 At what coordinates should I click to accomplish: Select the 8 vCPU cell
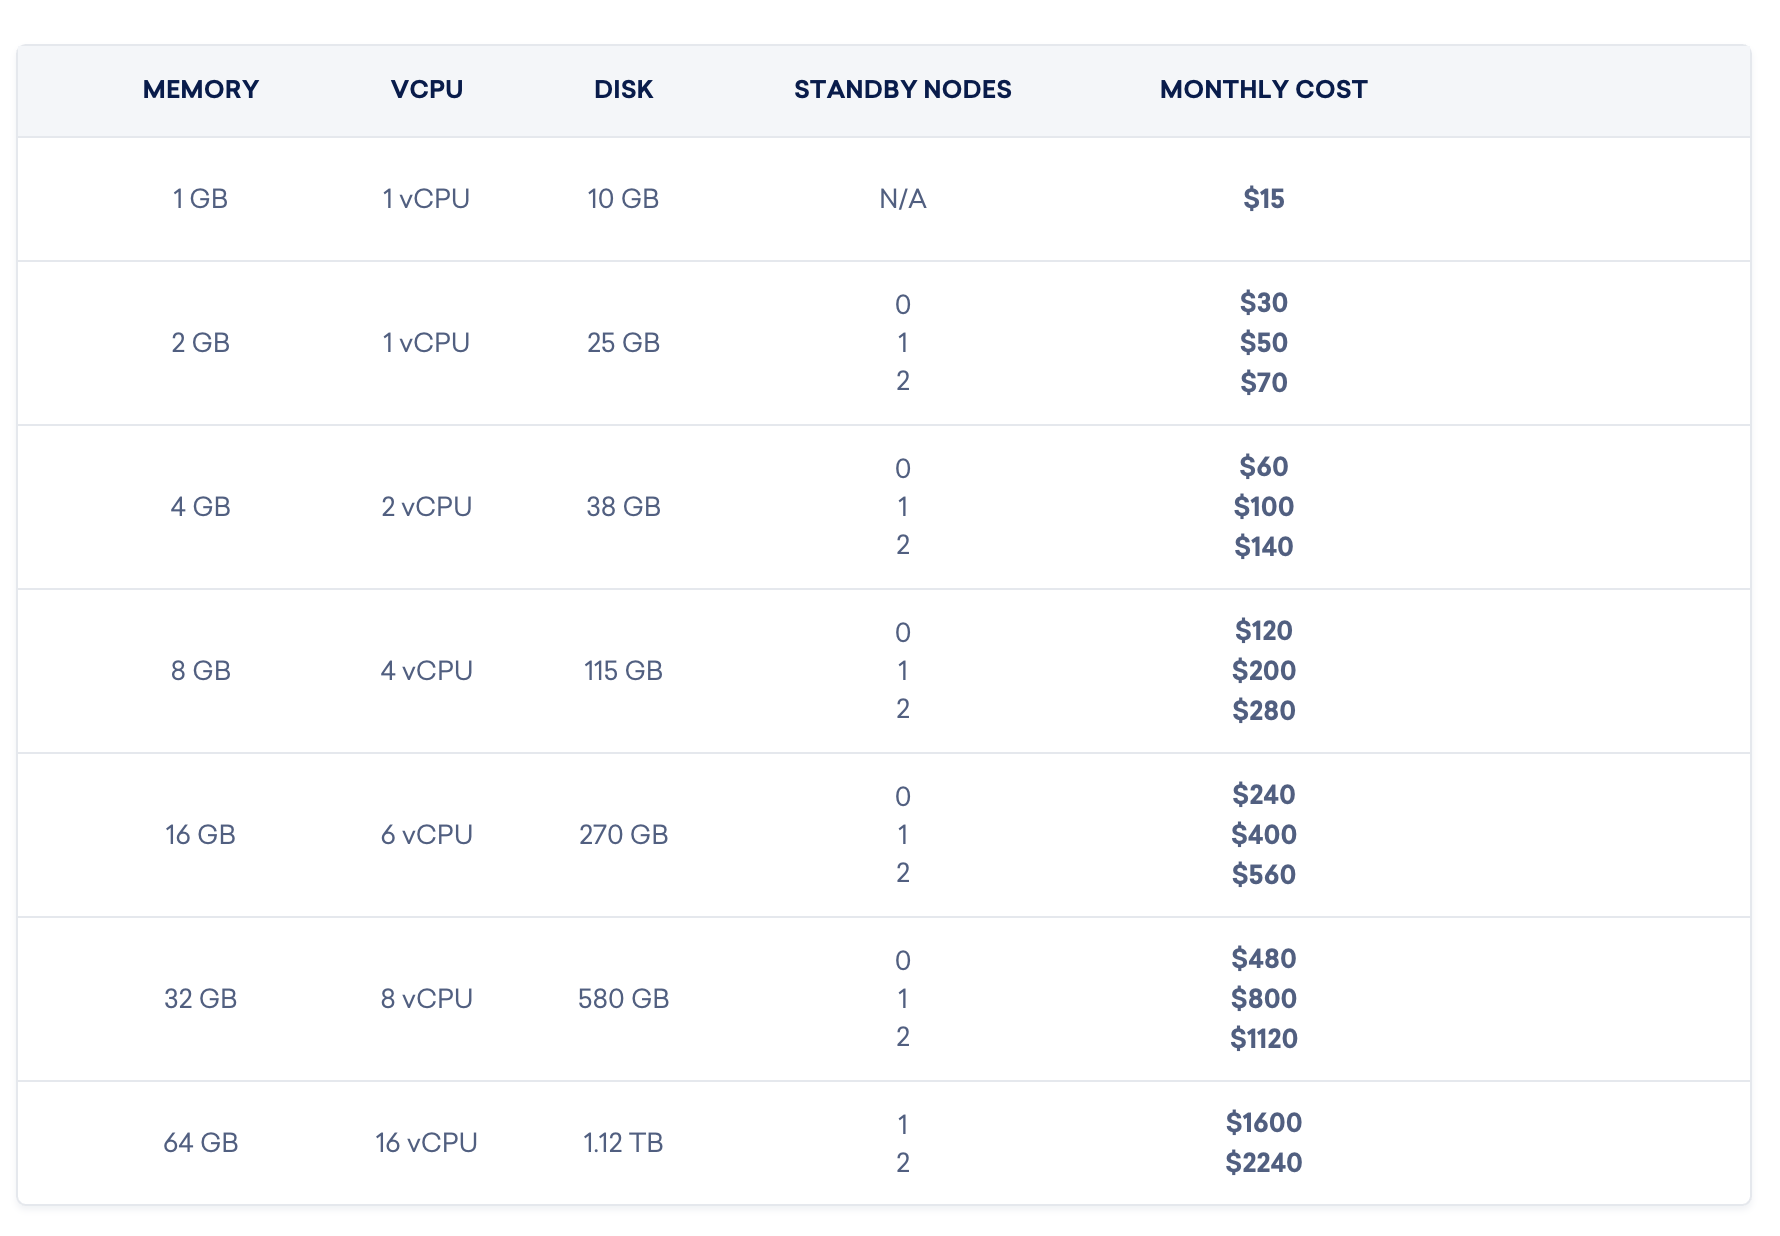(426, 998)
